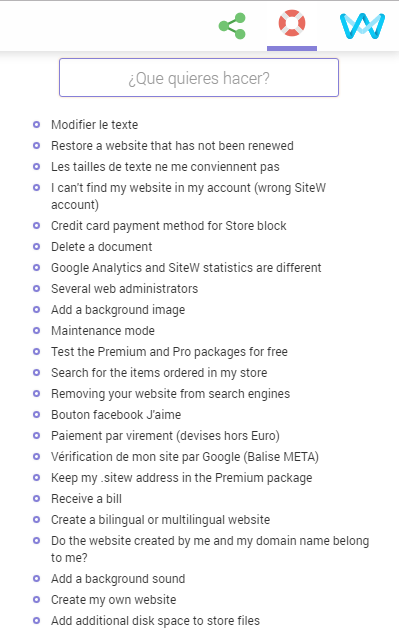399x632 pixels.
Task: Click the '¿Que quieres hacer?' search field
Action: [199, 78]
